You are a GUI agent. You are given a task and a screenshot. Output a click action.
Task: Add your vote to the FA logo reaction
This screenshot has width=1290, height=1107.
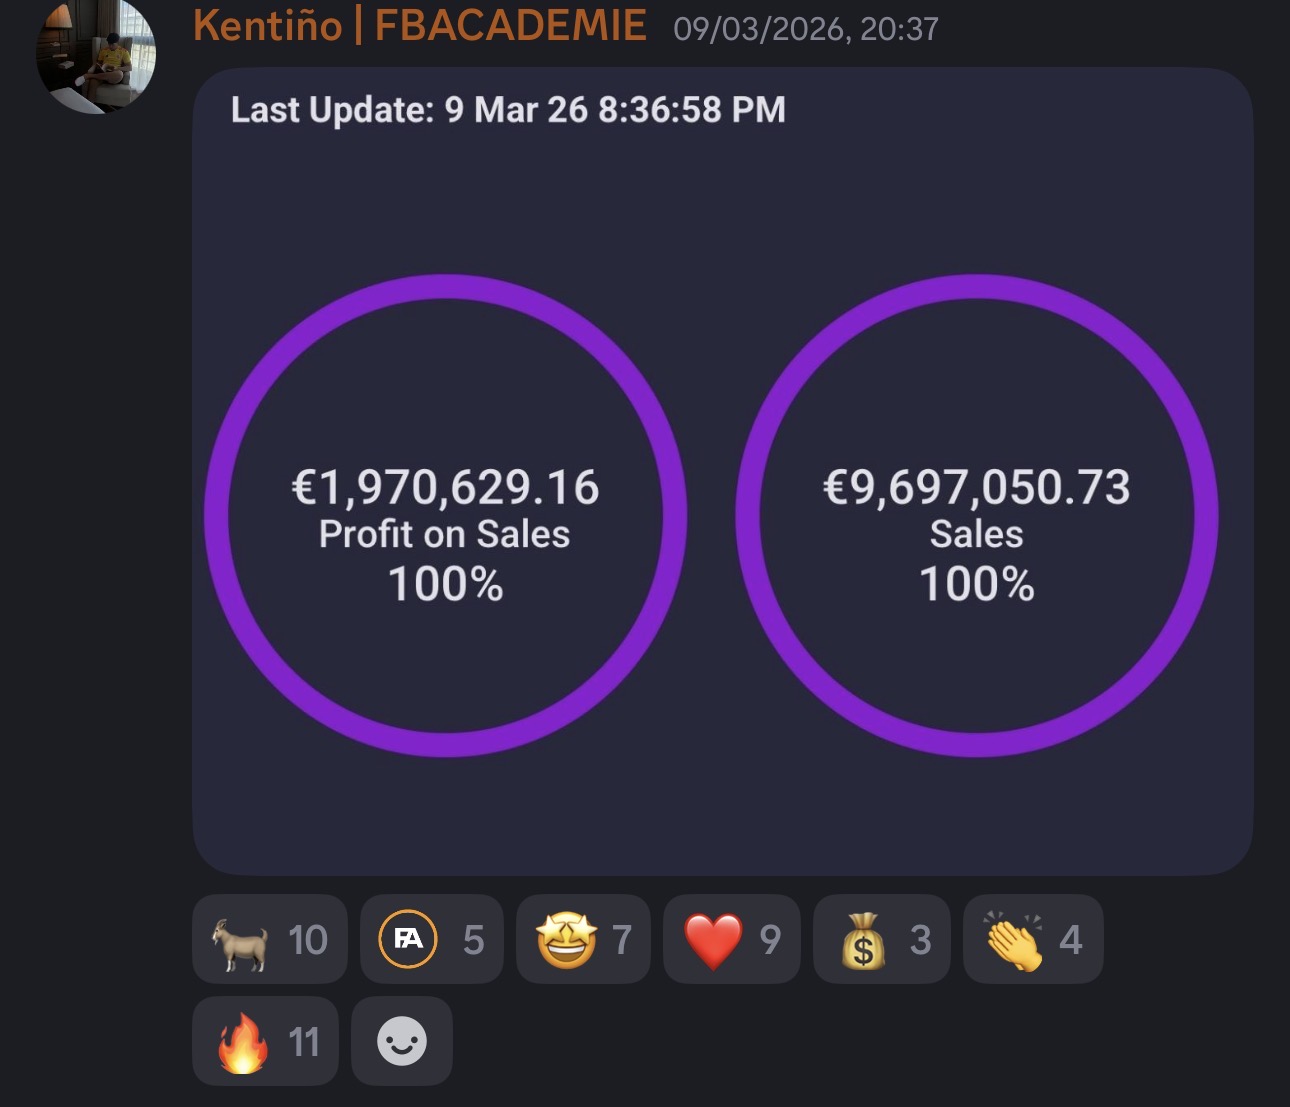point(431,940)
